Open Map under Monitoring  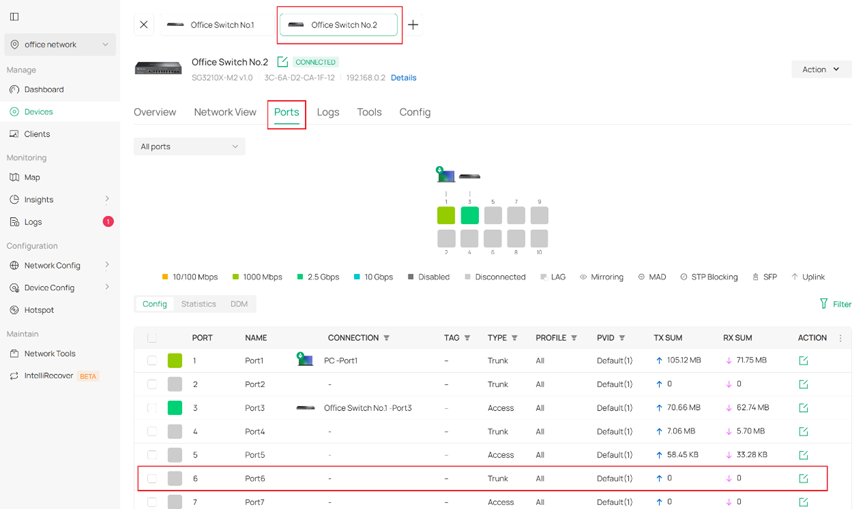point(31,178)
